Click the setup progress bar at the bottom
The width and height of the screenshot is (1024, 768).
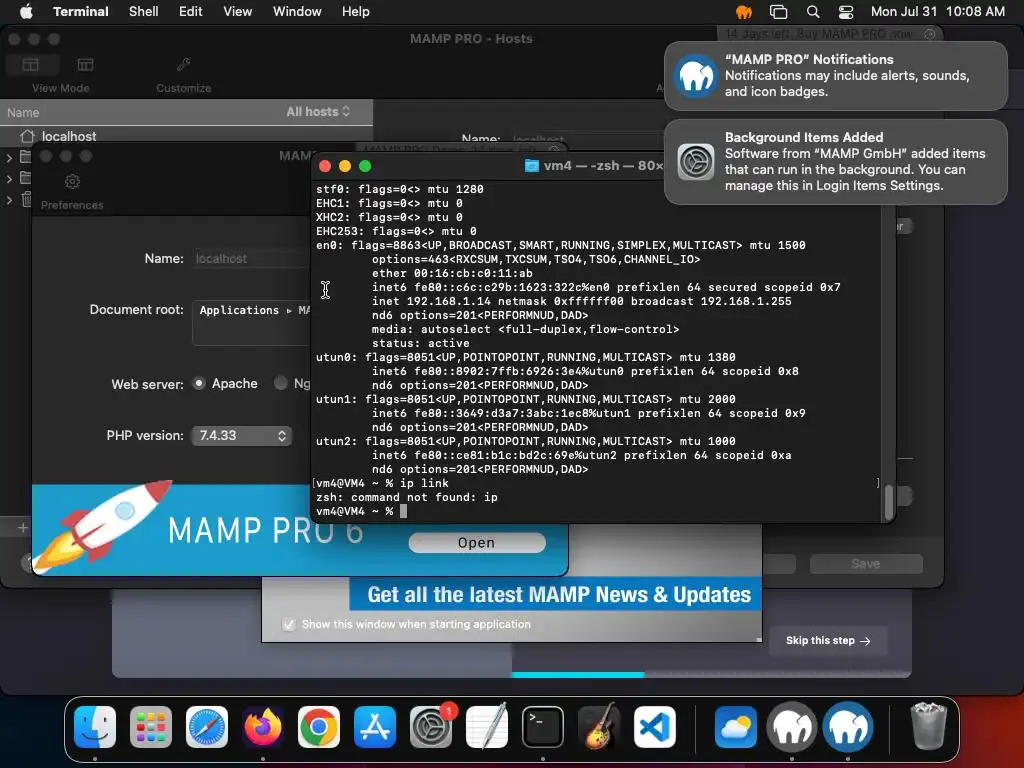(x=711, y=675)
